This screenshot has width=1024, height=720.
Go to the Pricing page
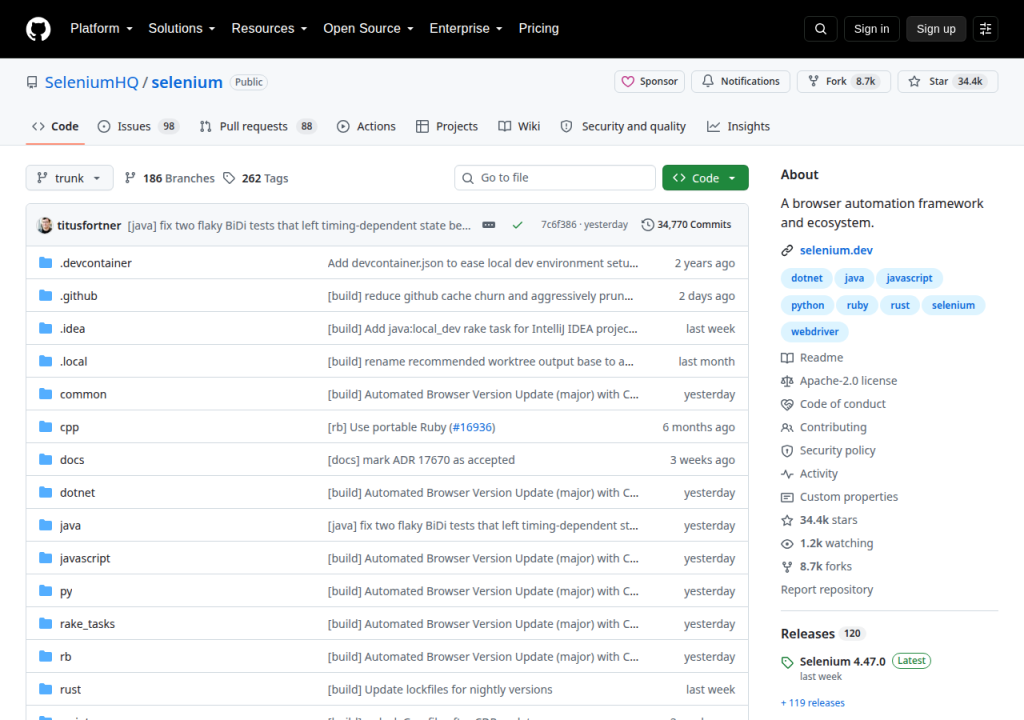click(539, 29)
